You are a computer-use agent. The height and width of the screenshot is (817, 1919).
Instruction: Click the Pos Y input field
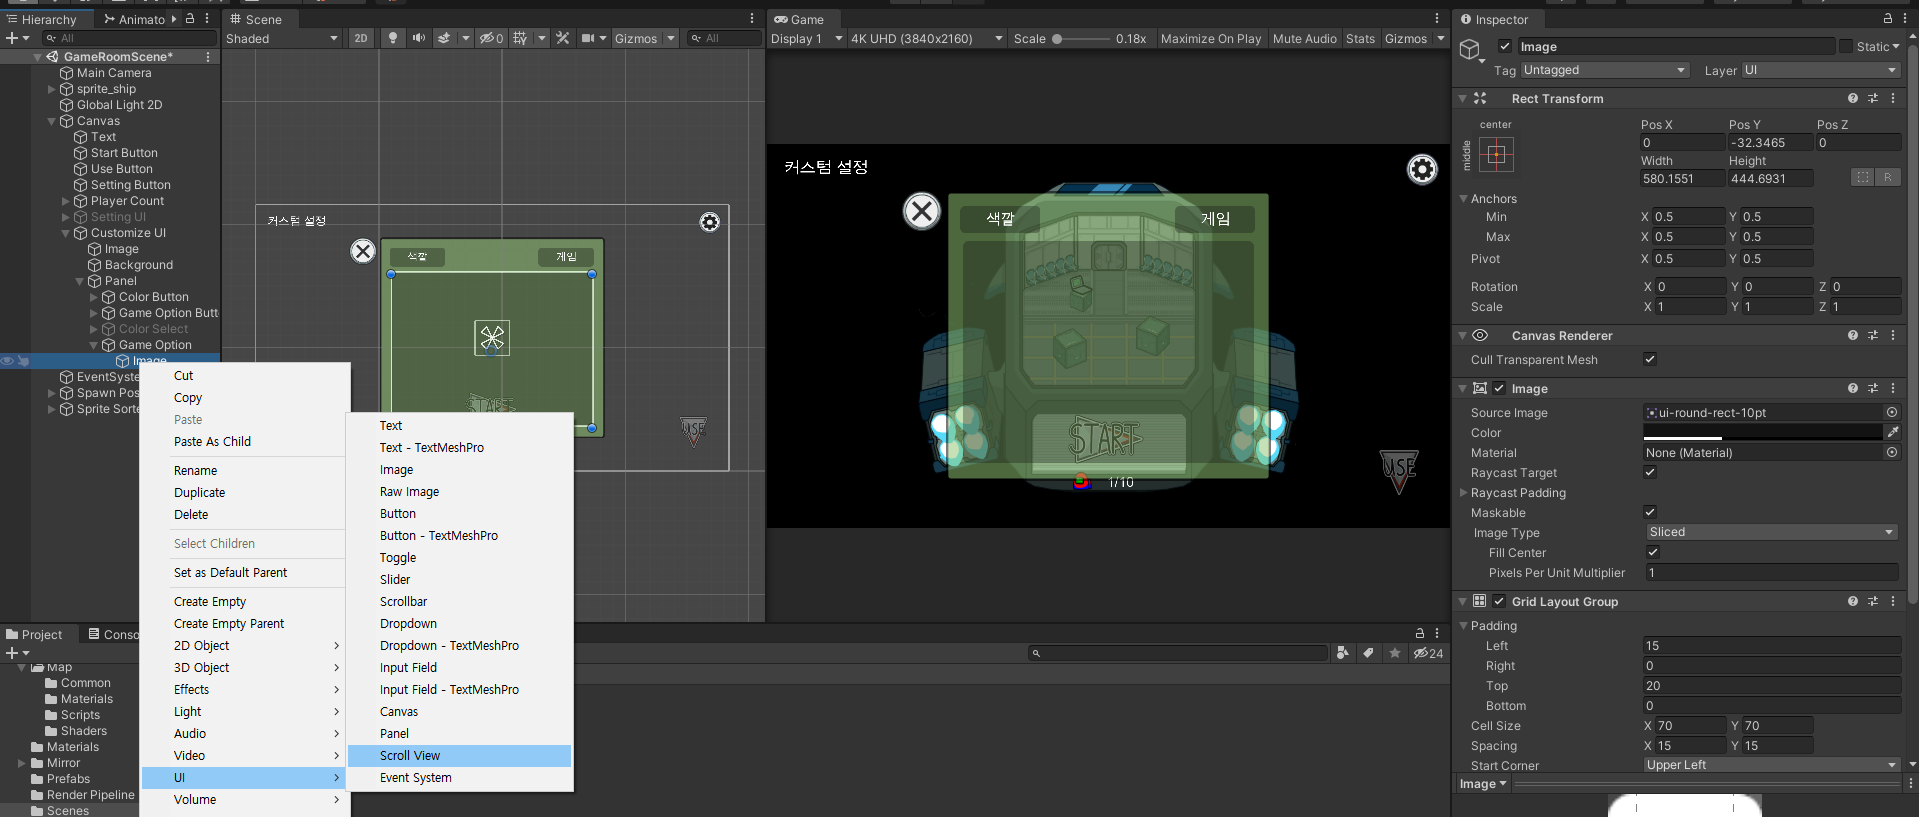click(1770, 143)
